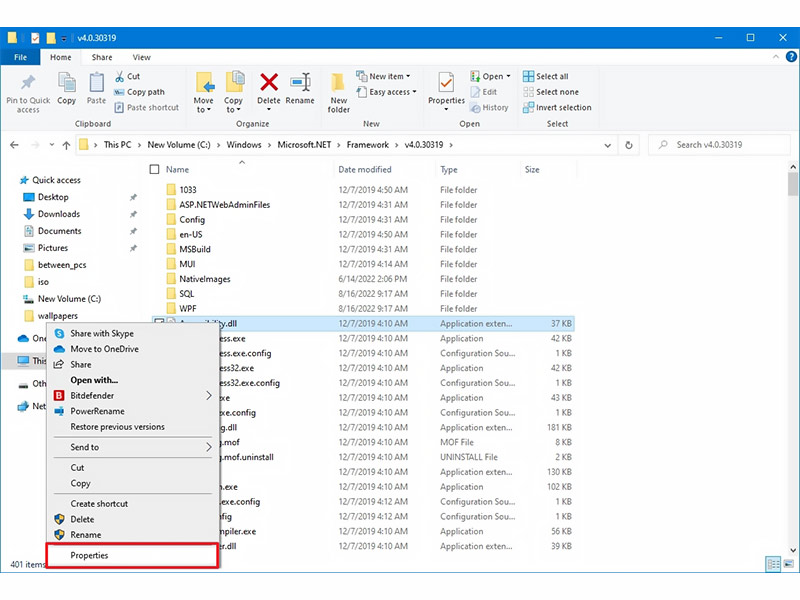
Task: Sort by the Type column header
Action: tap(448, 169)
